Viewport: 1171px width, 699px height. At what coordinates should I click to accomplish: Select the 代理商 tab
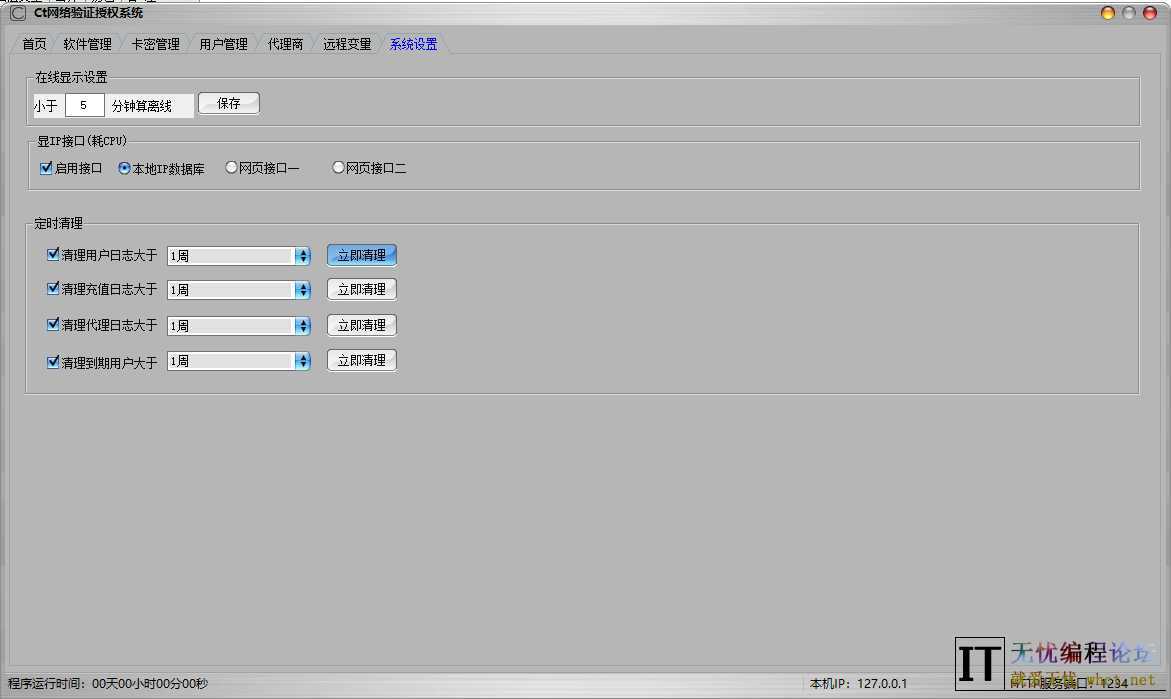[x=285, y=44]
